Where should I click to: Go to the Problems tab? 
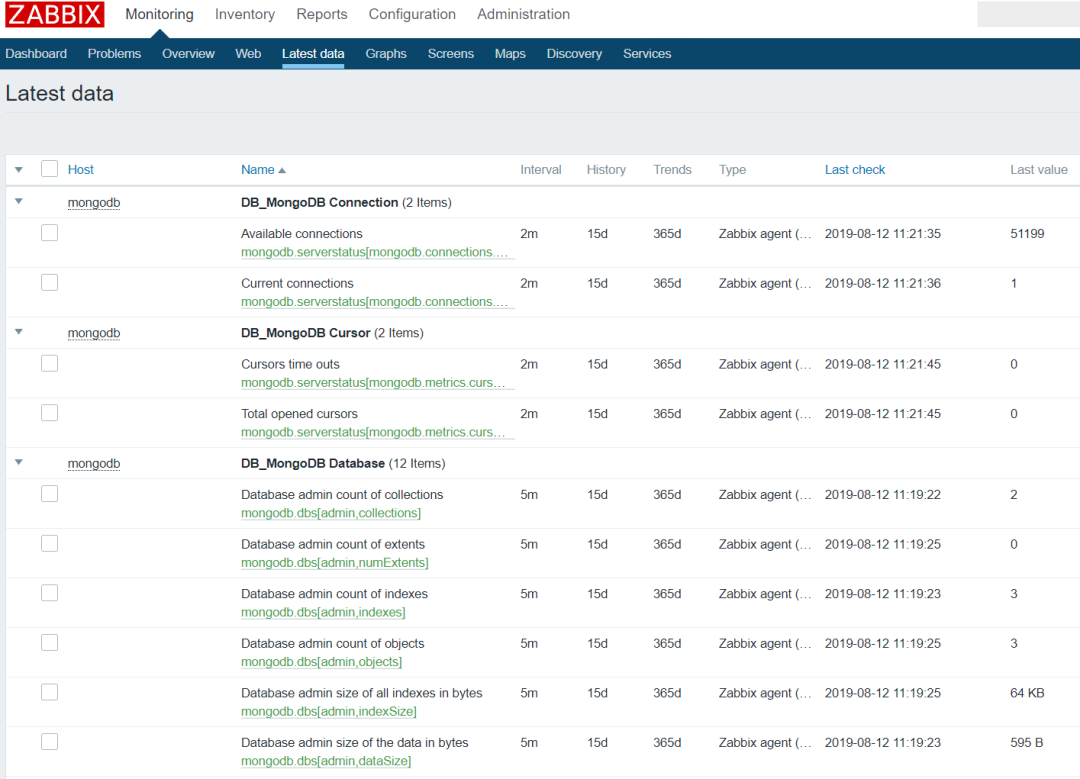(114, 54)
